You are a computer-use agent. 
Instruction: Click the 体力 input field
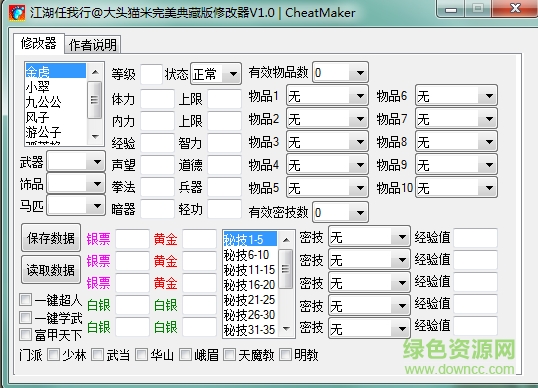(x=157, y=99)
